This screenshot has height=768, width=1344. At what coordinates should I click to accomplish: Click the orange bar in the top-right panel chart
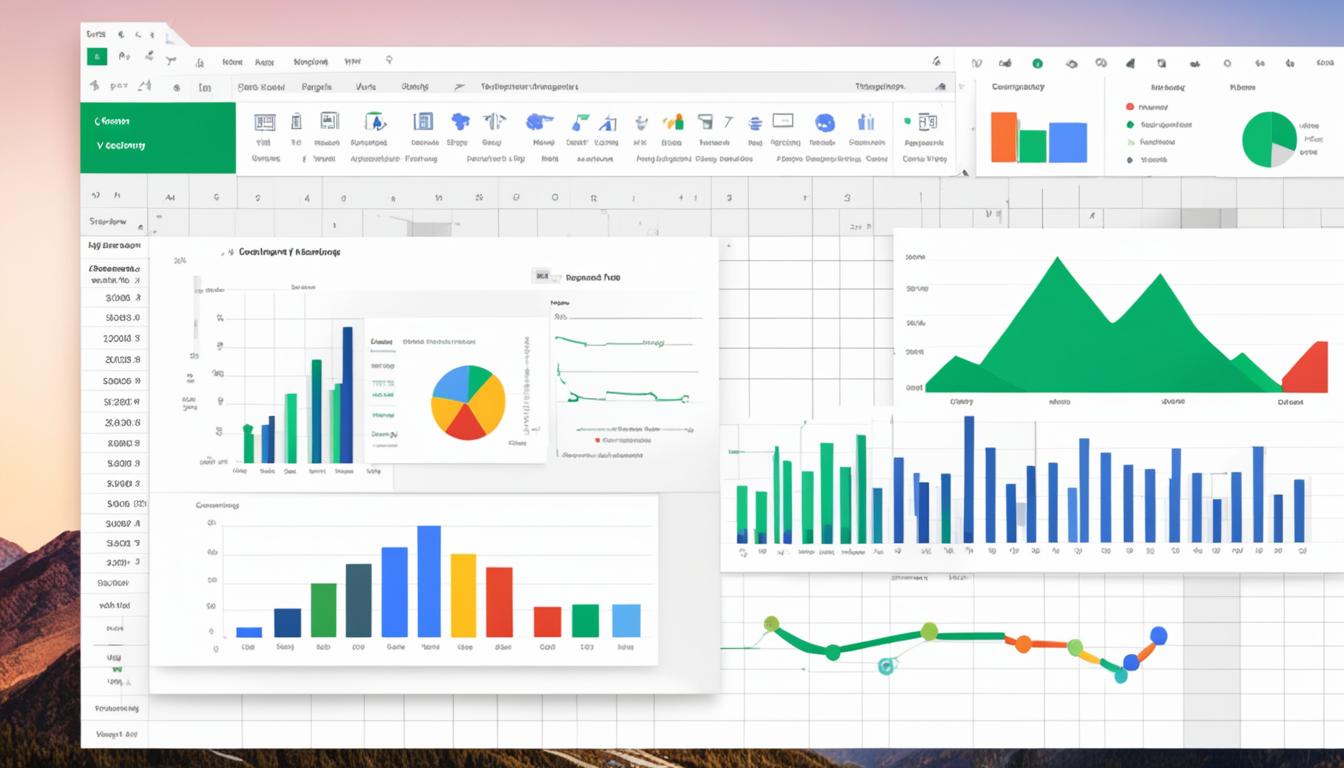(x=1004, y=137)
